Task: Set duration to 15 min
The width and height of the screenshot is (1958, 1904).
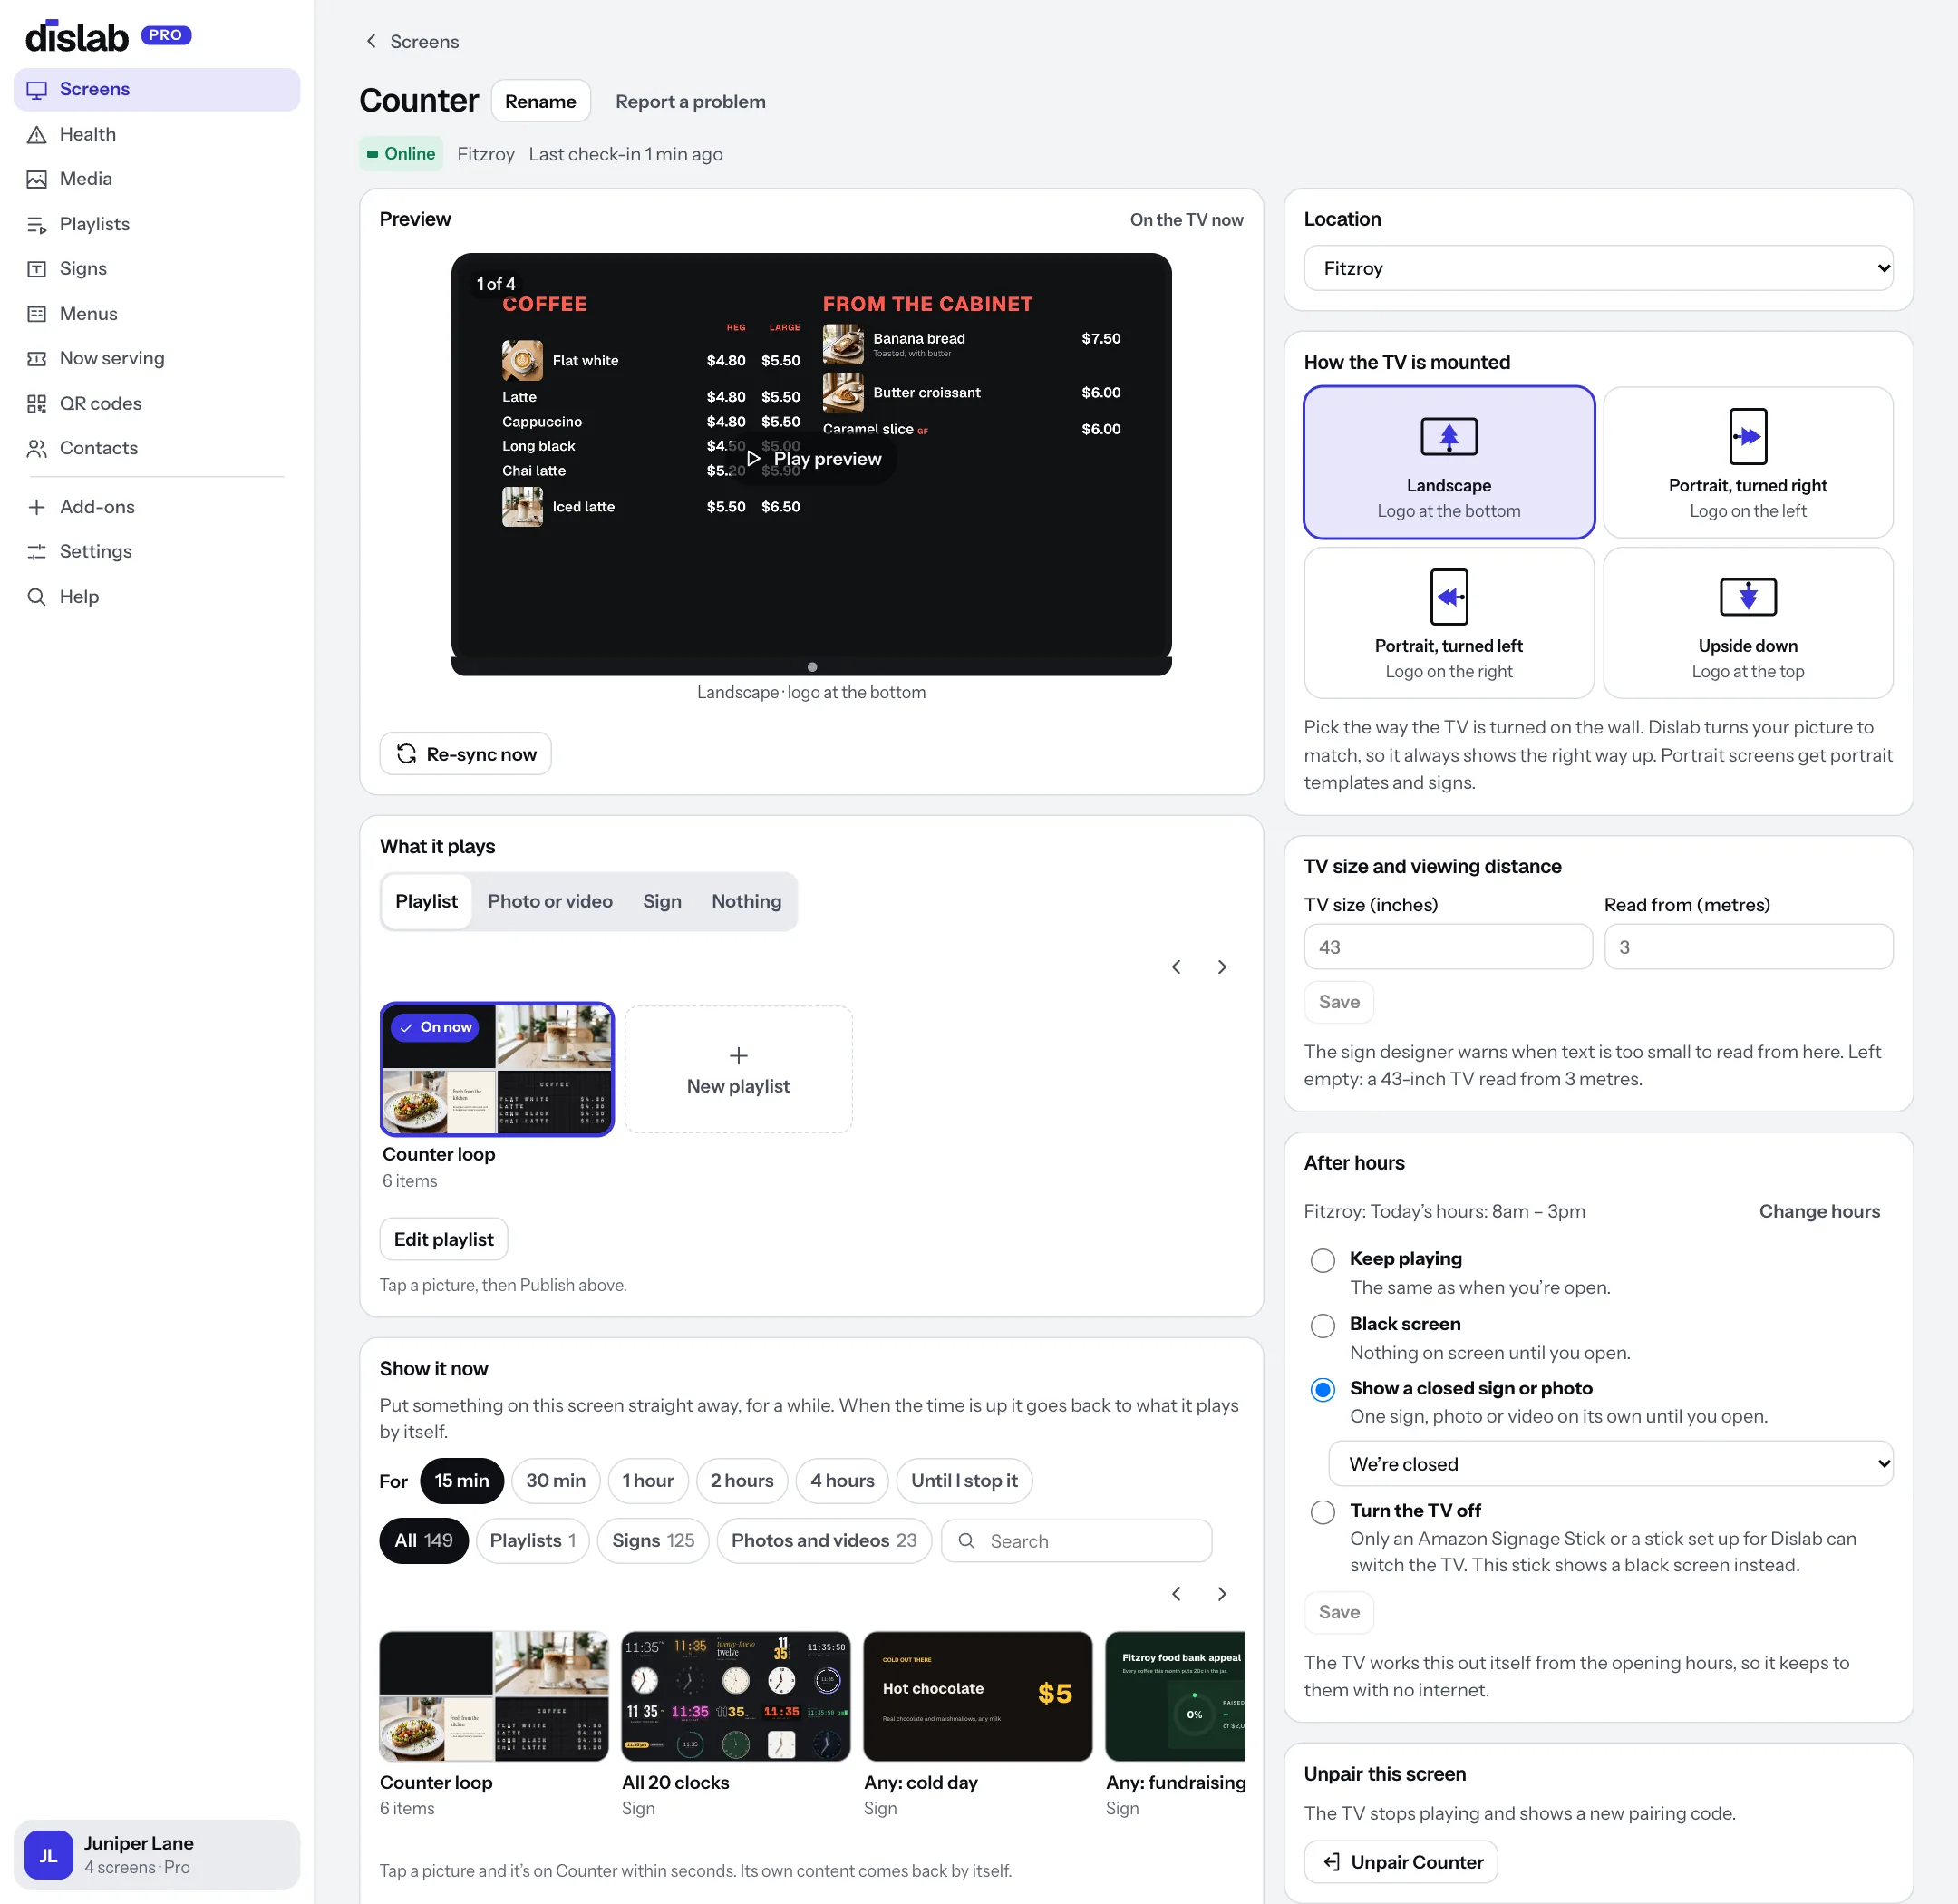Action: tap(461, 1480)
